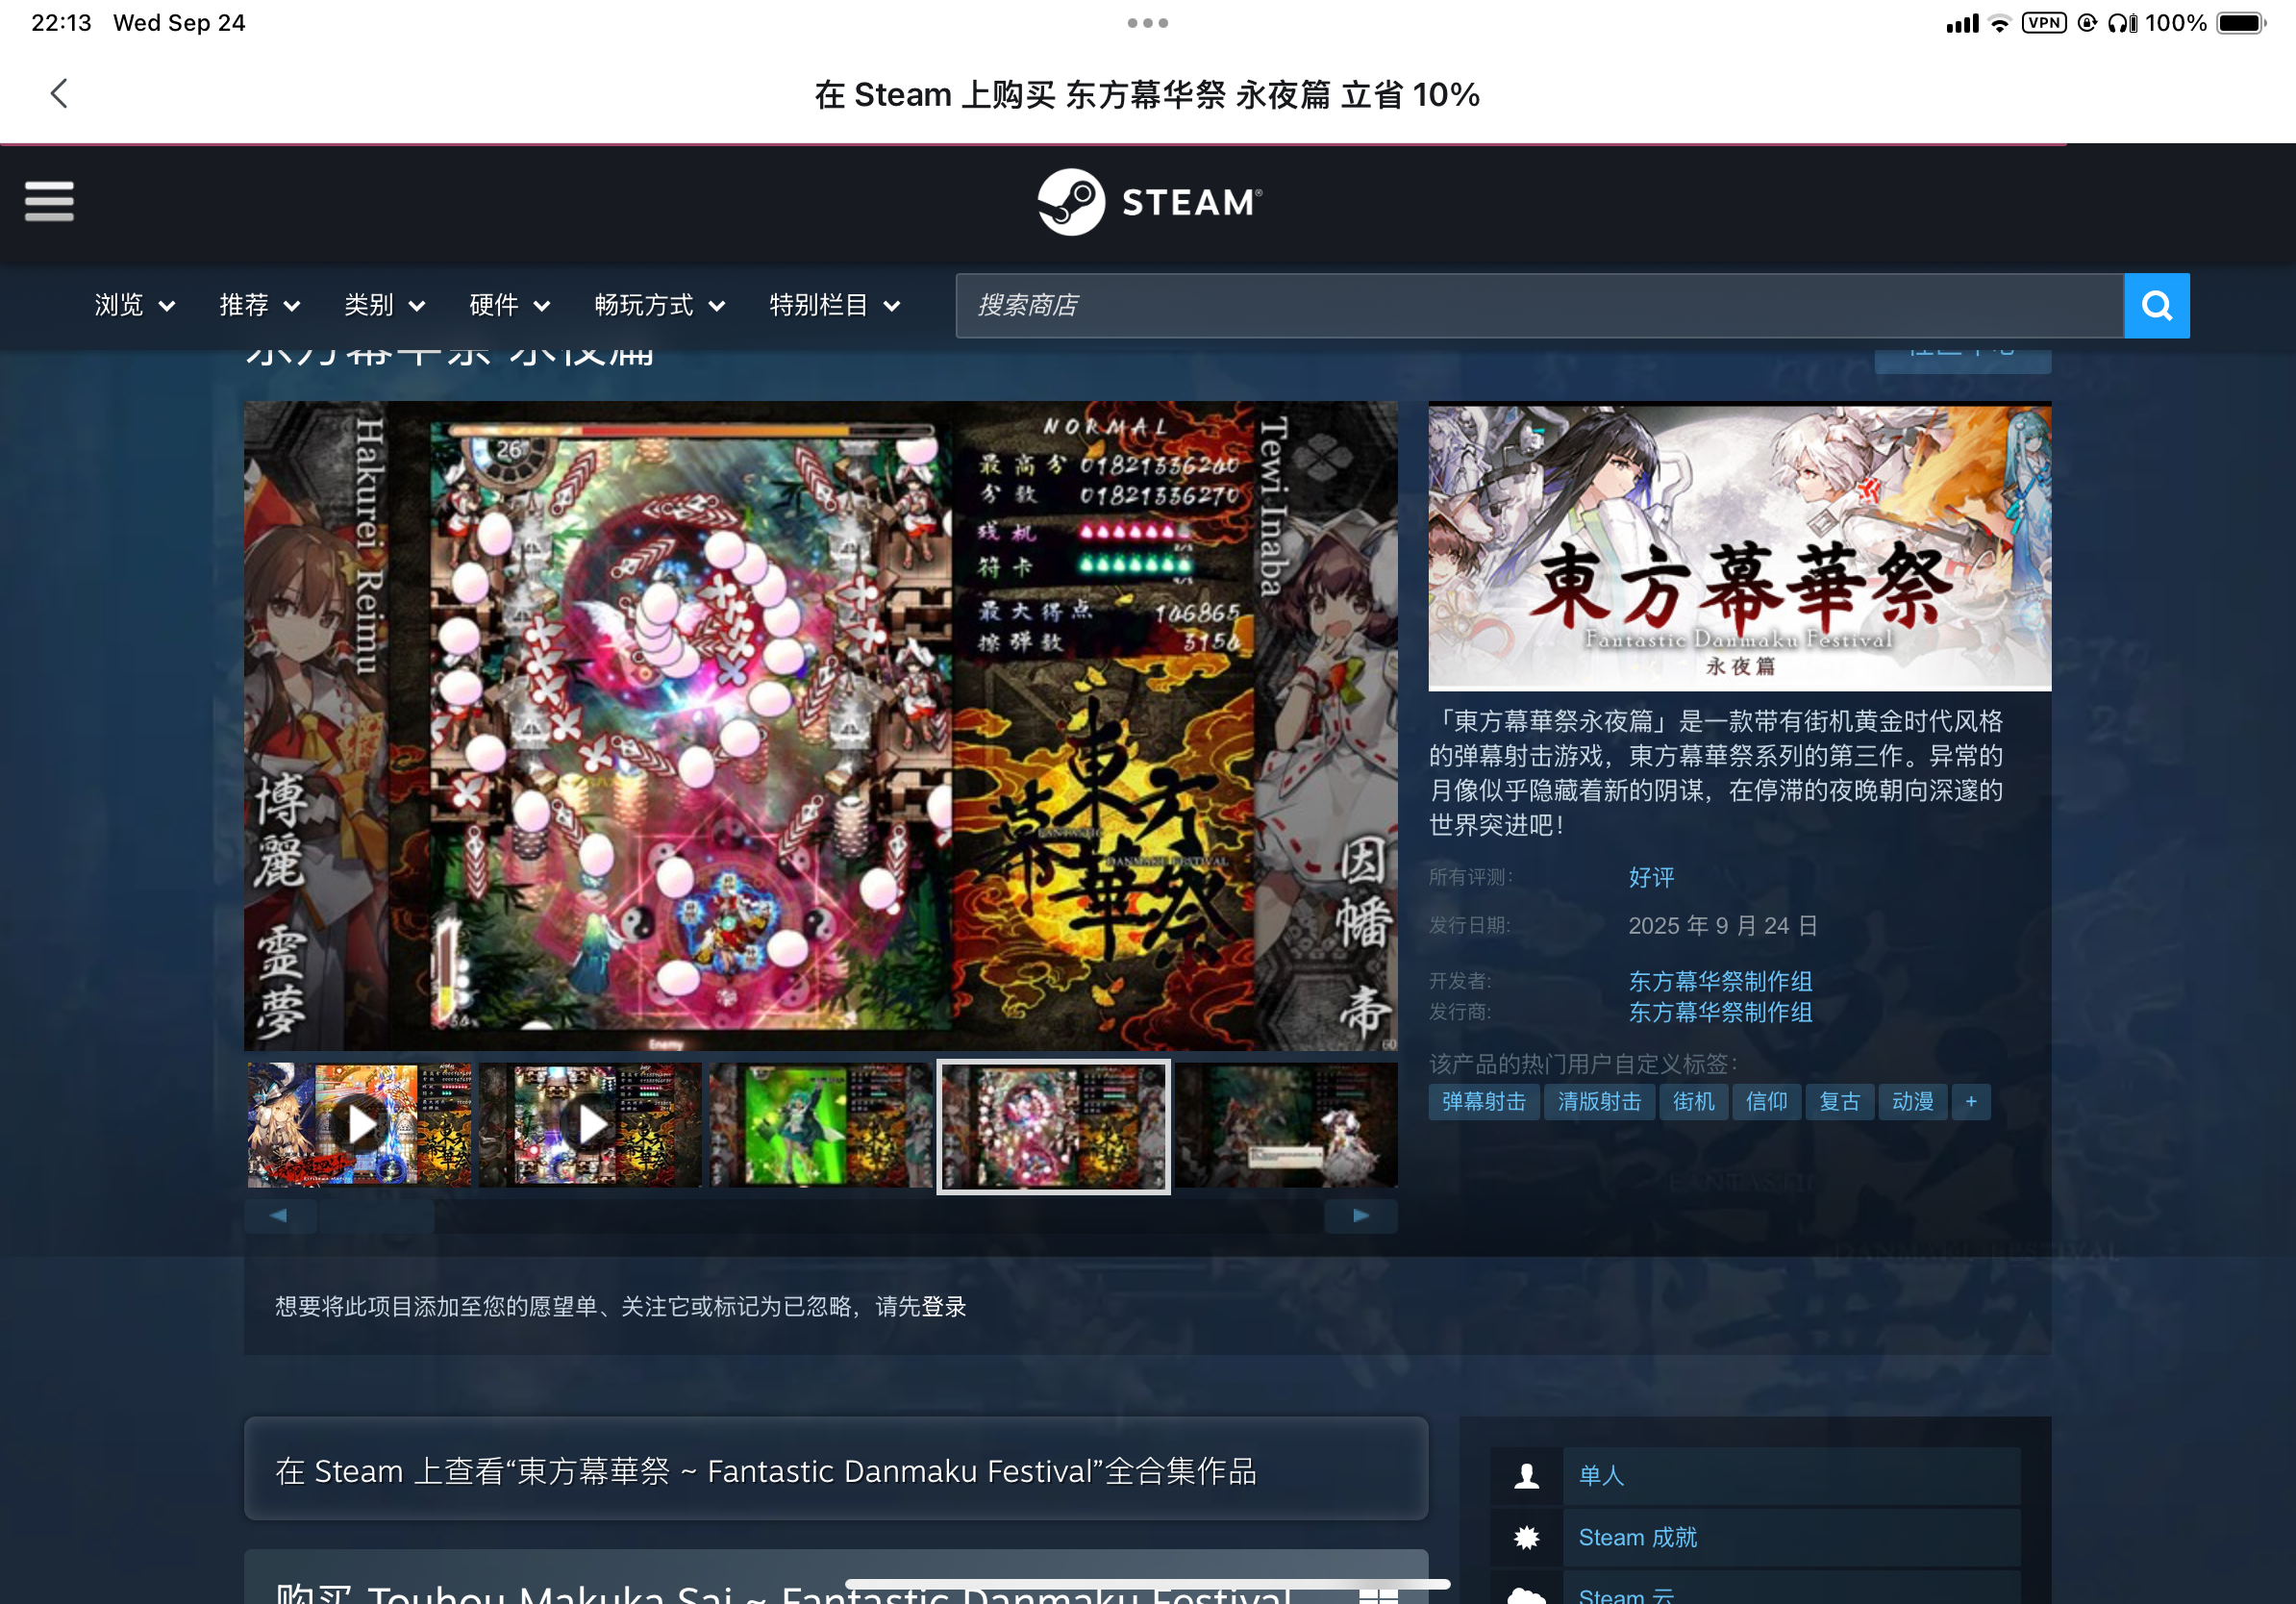This screenshot has height=1604, width=2296.
Task: Click the game capsule header image
Action: point(1739,547)
